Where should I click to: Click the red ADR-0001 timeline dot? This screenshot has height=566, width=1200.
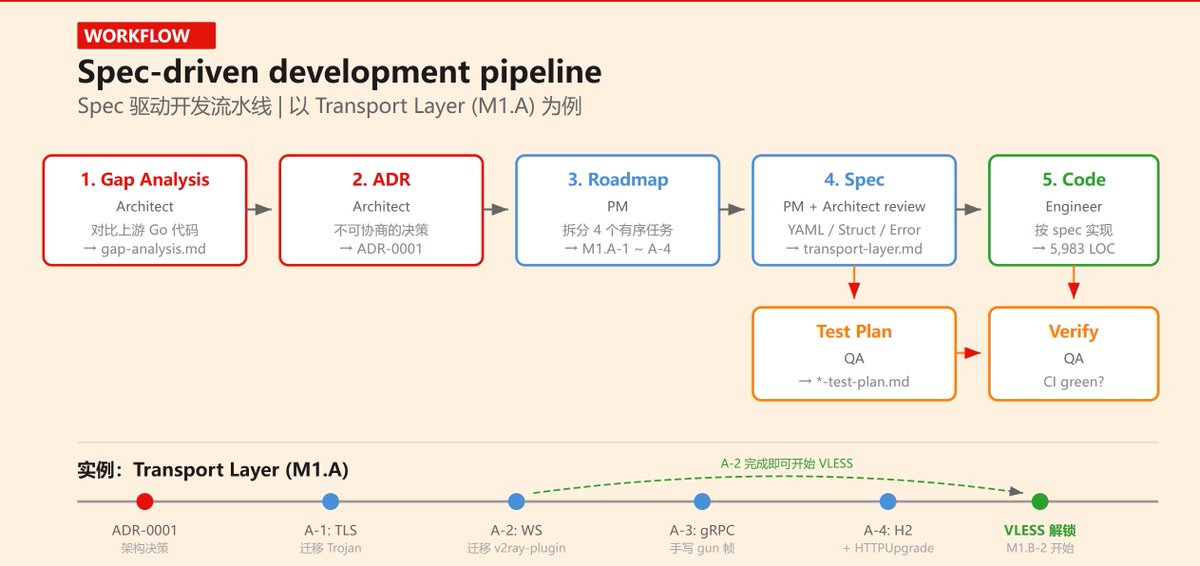point(145,501)
